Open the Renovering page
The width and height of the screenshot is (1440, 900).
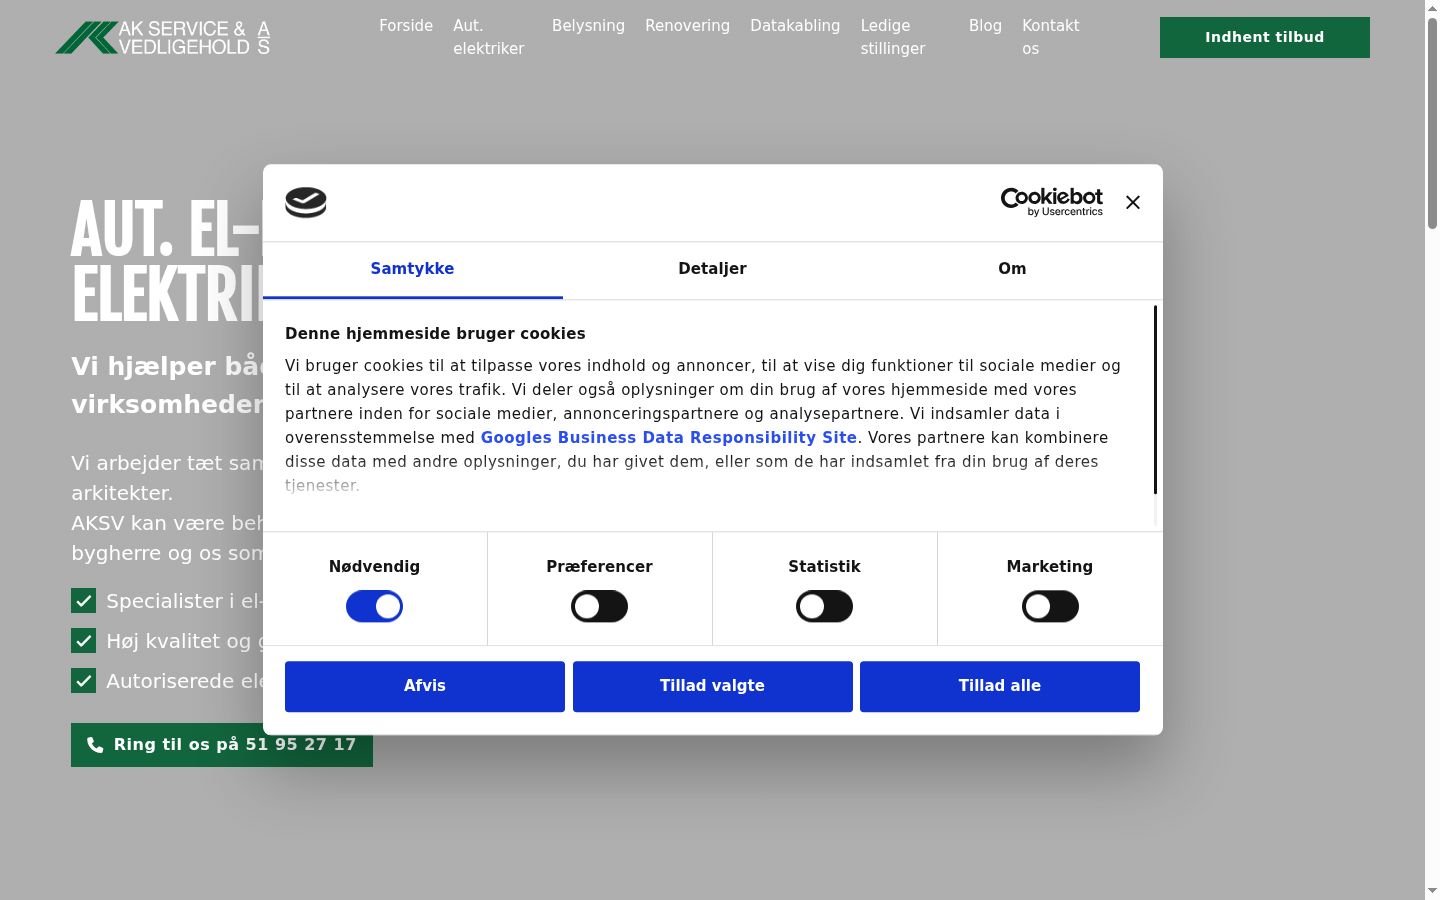click(x=687, y=26)
